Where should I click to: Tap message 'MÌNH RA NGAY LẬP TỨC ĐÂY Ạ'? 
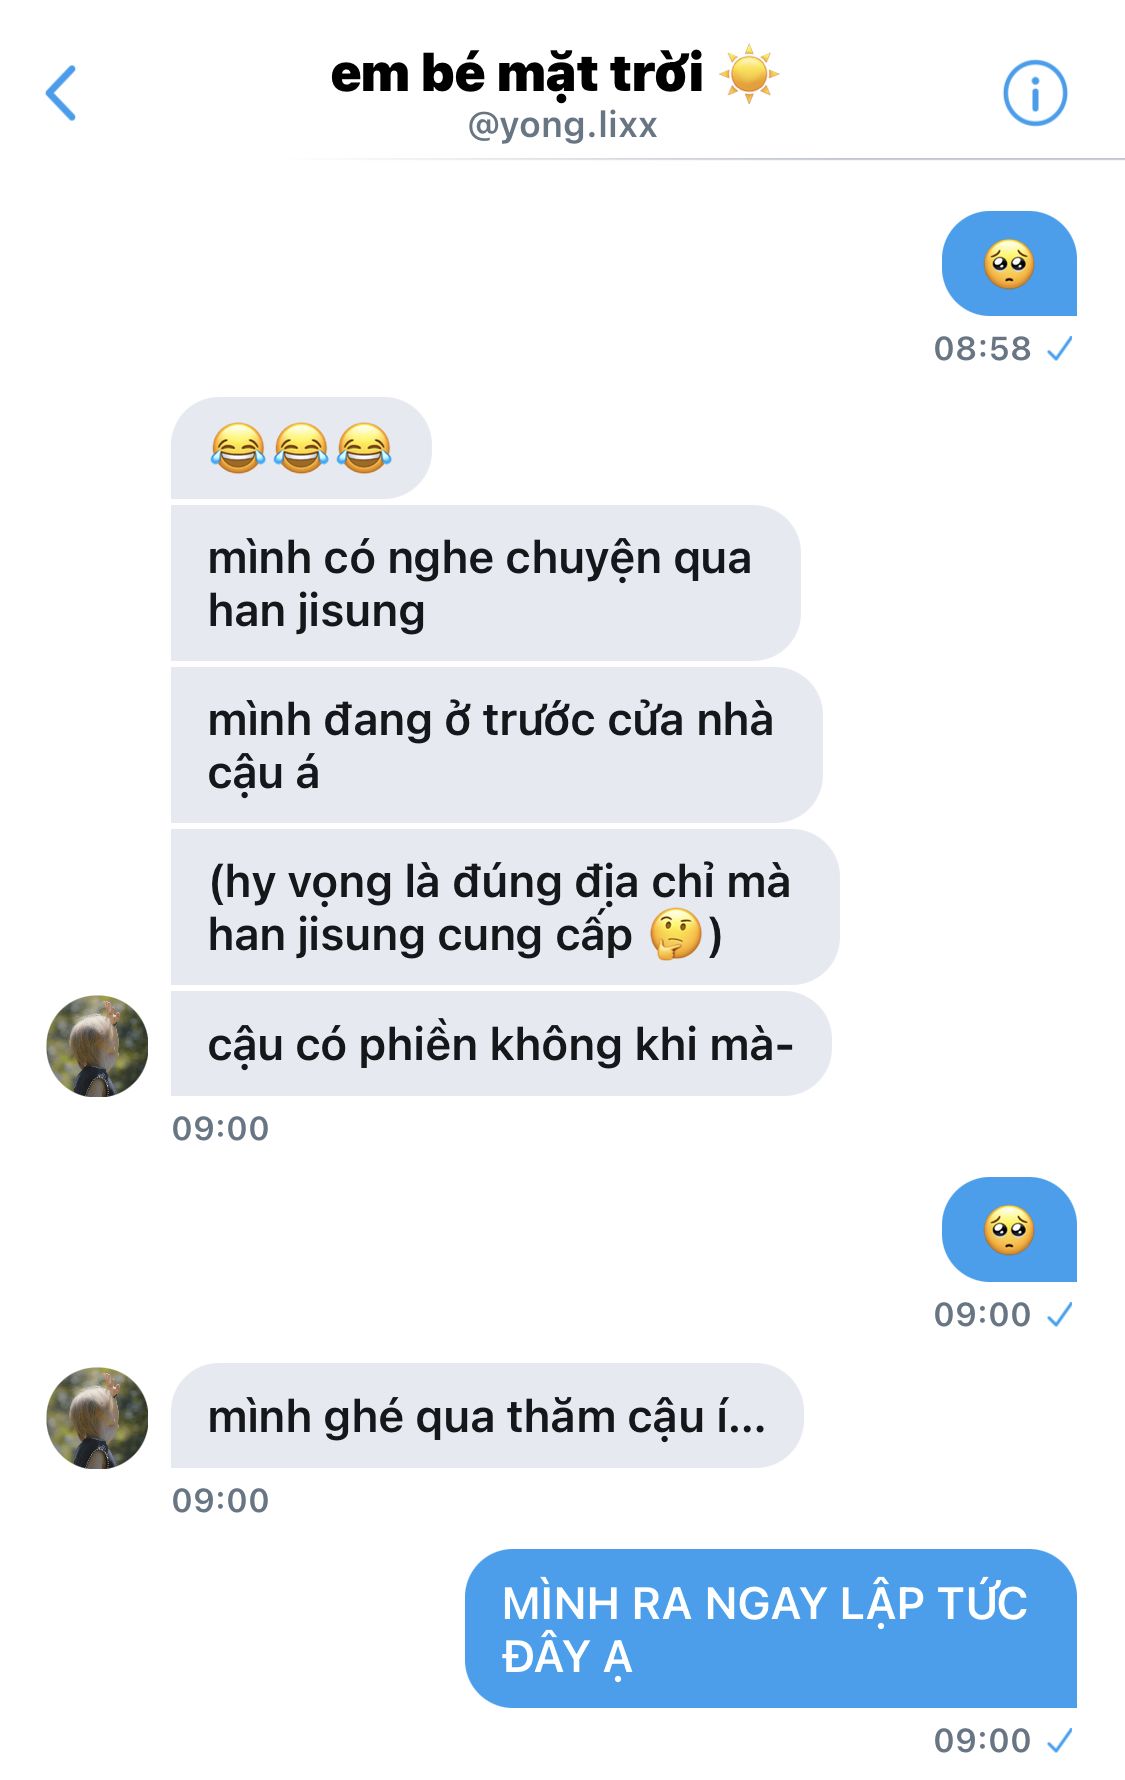pyautogui.click(x=771, y=1629)
